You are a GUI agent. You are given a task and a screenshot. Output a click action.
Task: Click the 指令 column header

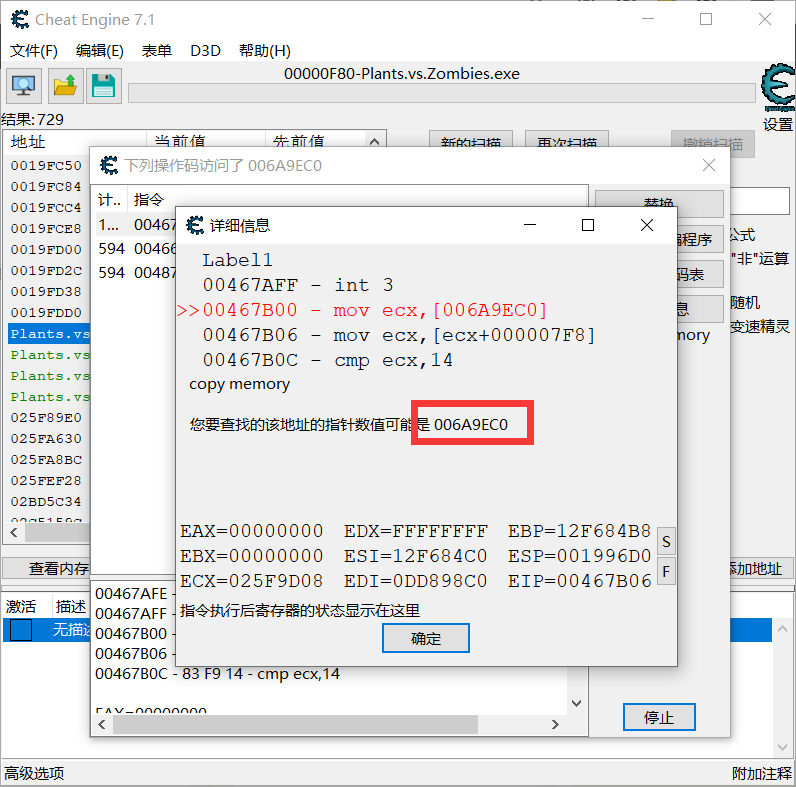149,200
